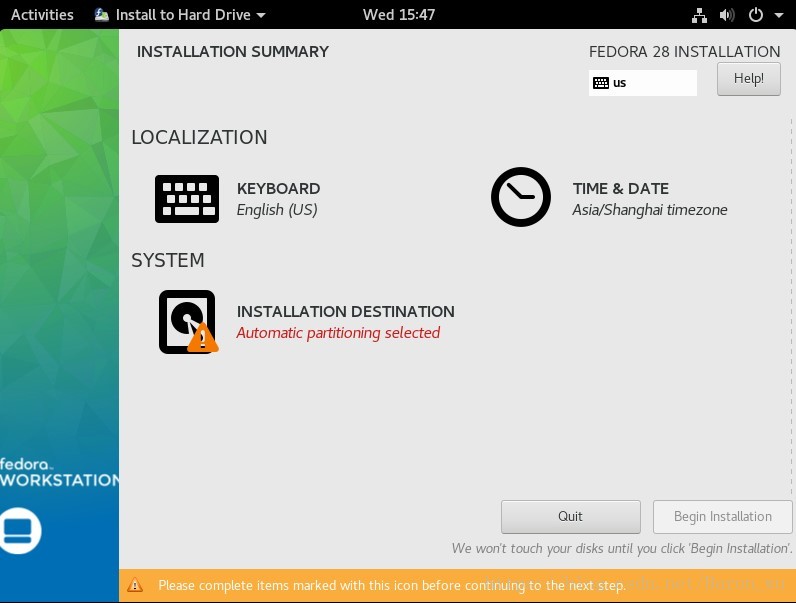Open the Installation Destination disk icon
Image resolution: width=796 pixels, height=603 pixels.
pos(188,322)
